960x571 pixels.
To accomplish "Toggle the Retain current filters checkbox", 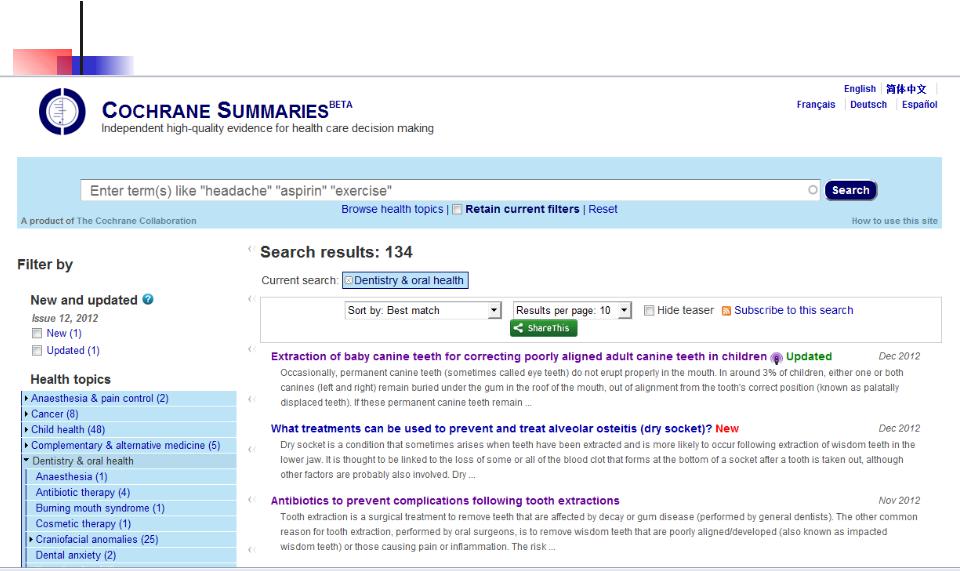I will pyautogui.click(x=457, y=209).
